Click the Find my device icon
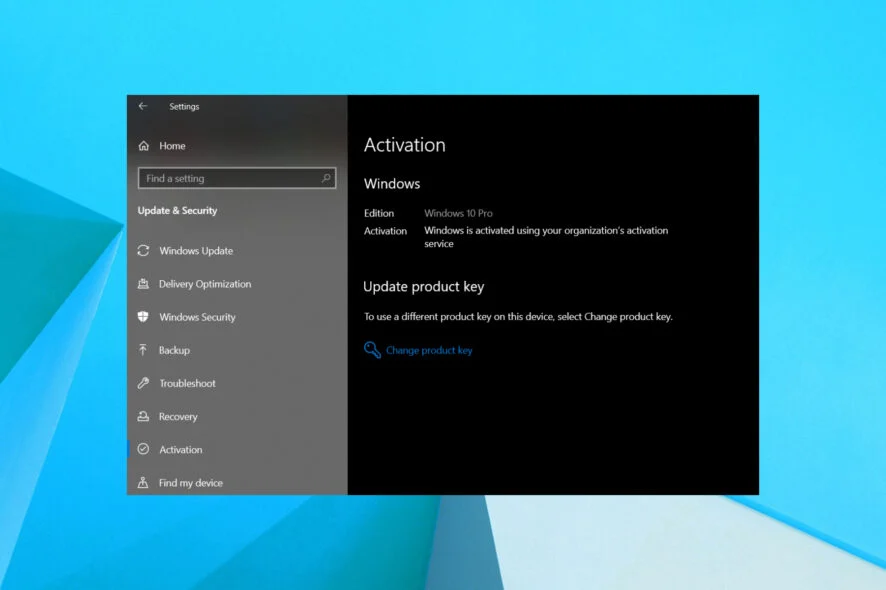 click(x=143, y=483)
